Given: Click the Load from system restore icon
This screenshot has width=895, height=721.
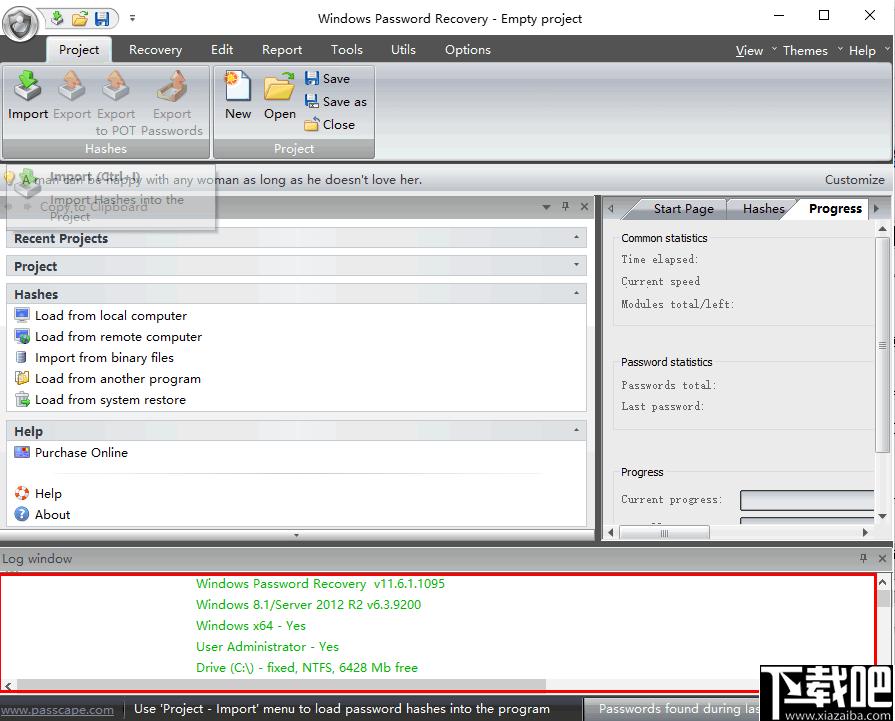Looking at the screenshot, I should pos(22,400).
